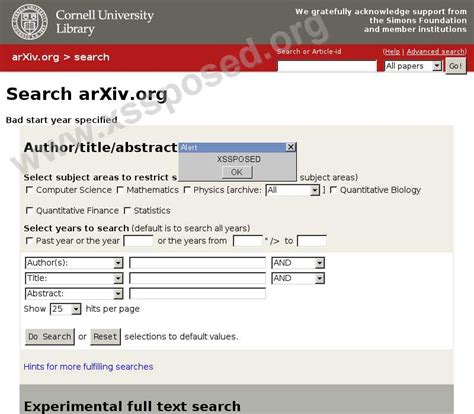Click the 'to' end year field
Image resolution: width=474 pixels, height=414 pixels.
click(312, 241)
